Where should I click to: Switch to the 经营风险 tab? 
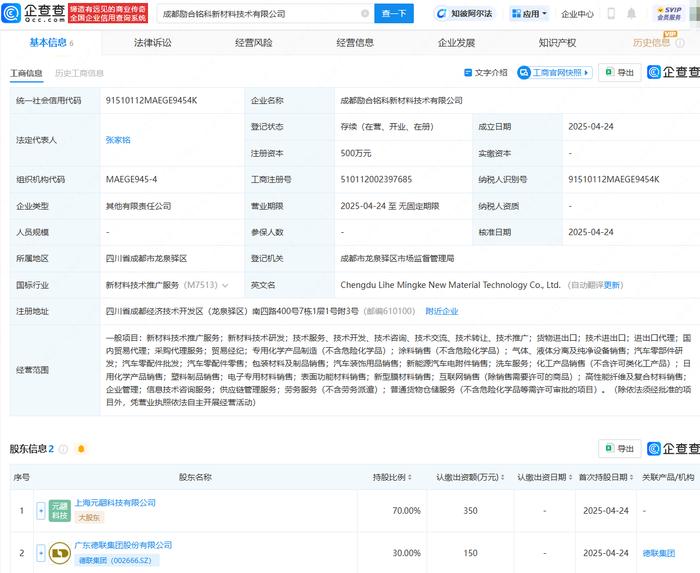254,43
